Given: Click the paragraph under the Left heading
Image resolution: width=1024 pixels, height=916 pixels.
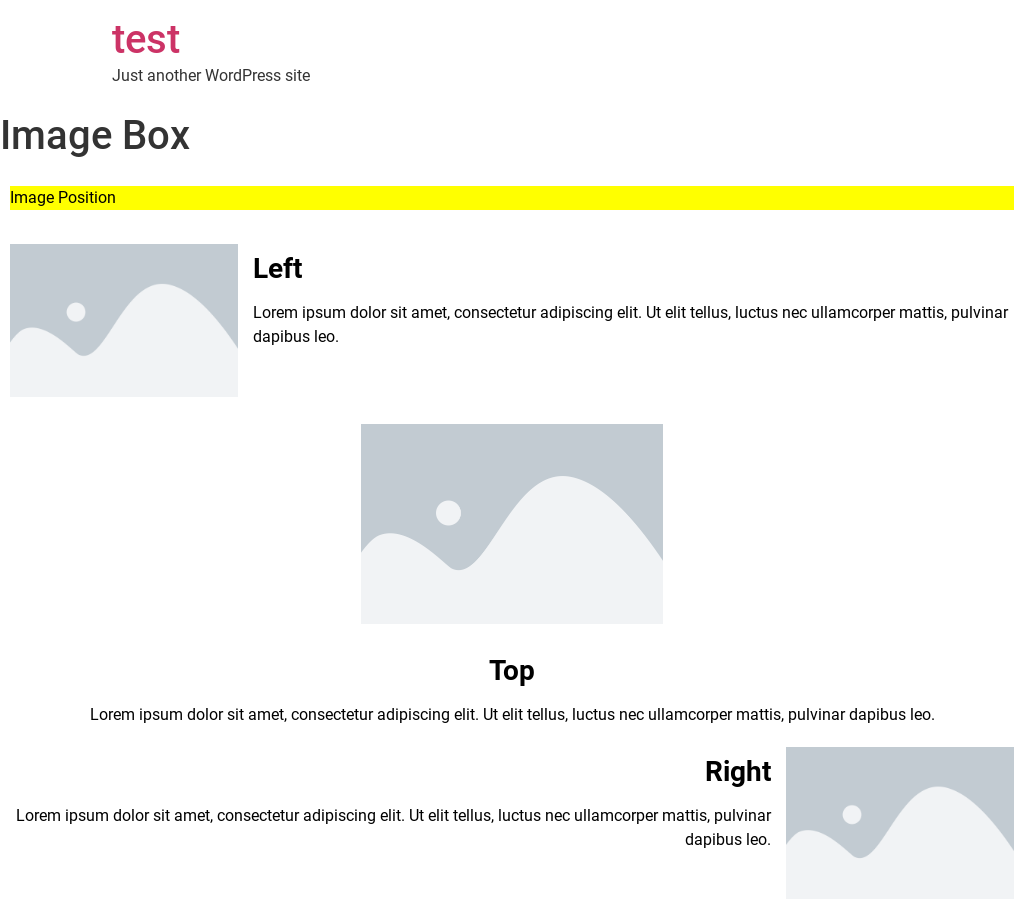Looking at the screenshot, I should tap(630, 324).
